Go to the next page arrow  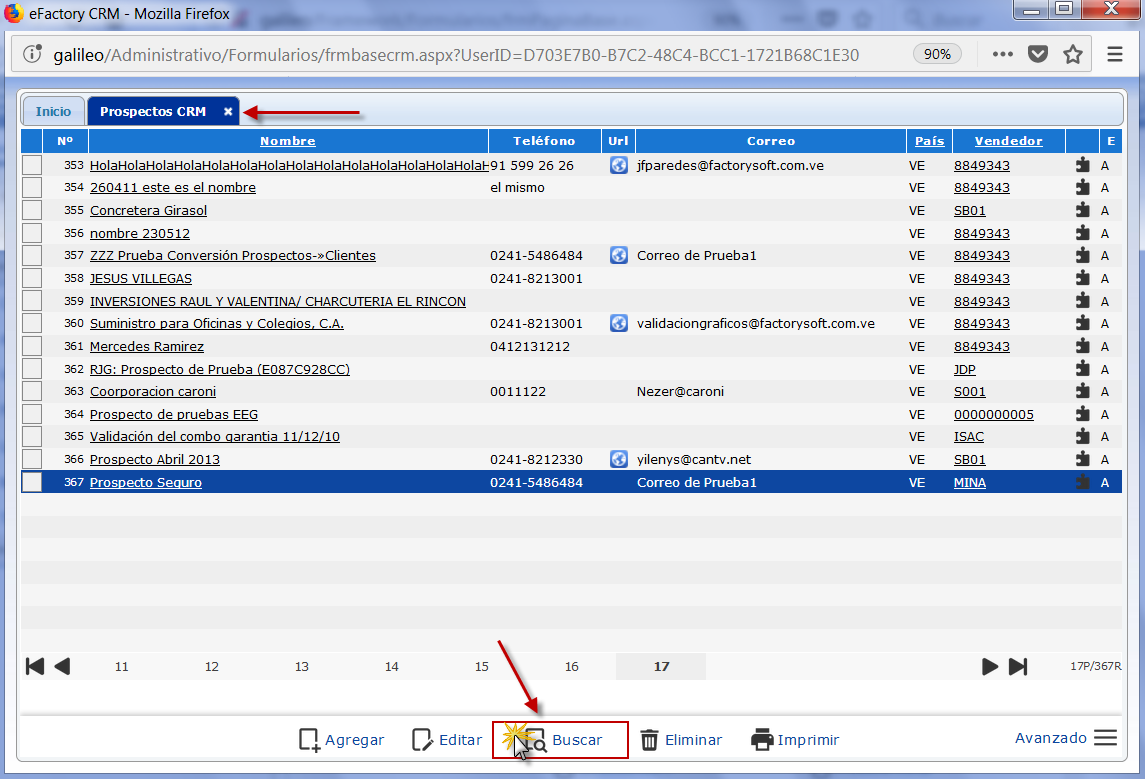point(989,666)
